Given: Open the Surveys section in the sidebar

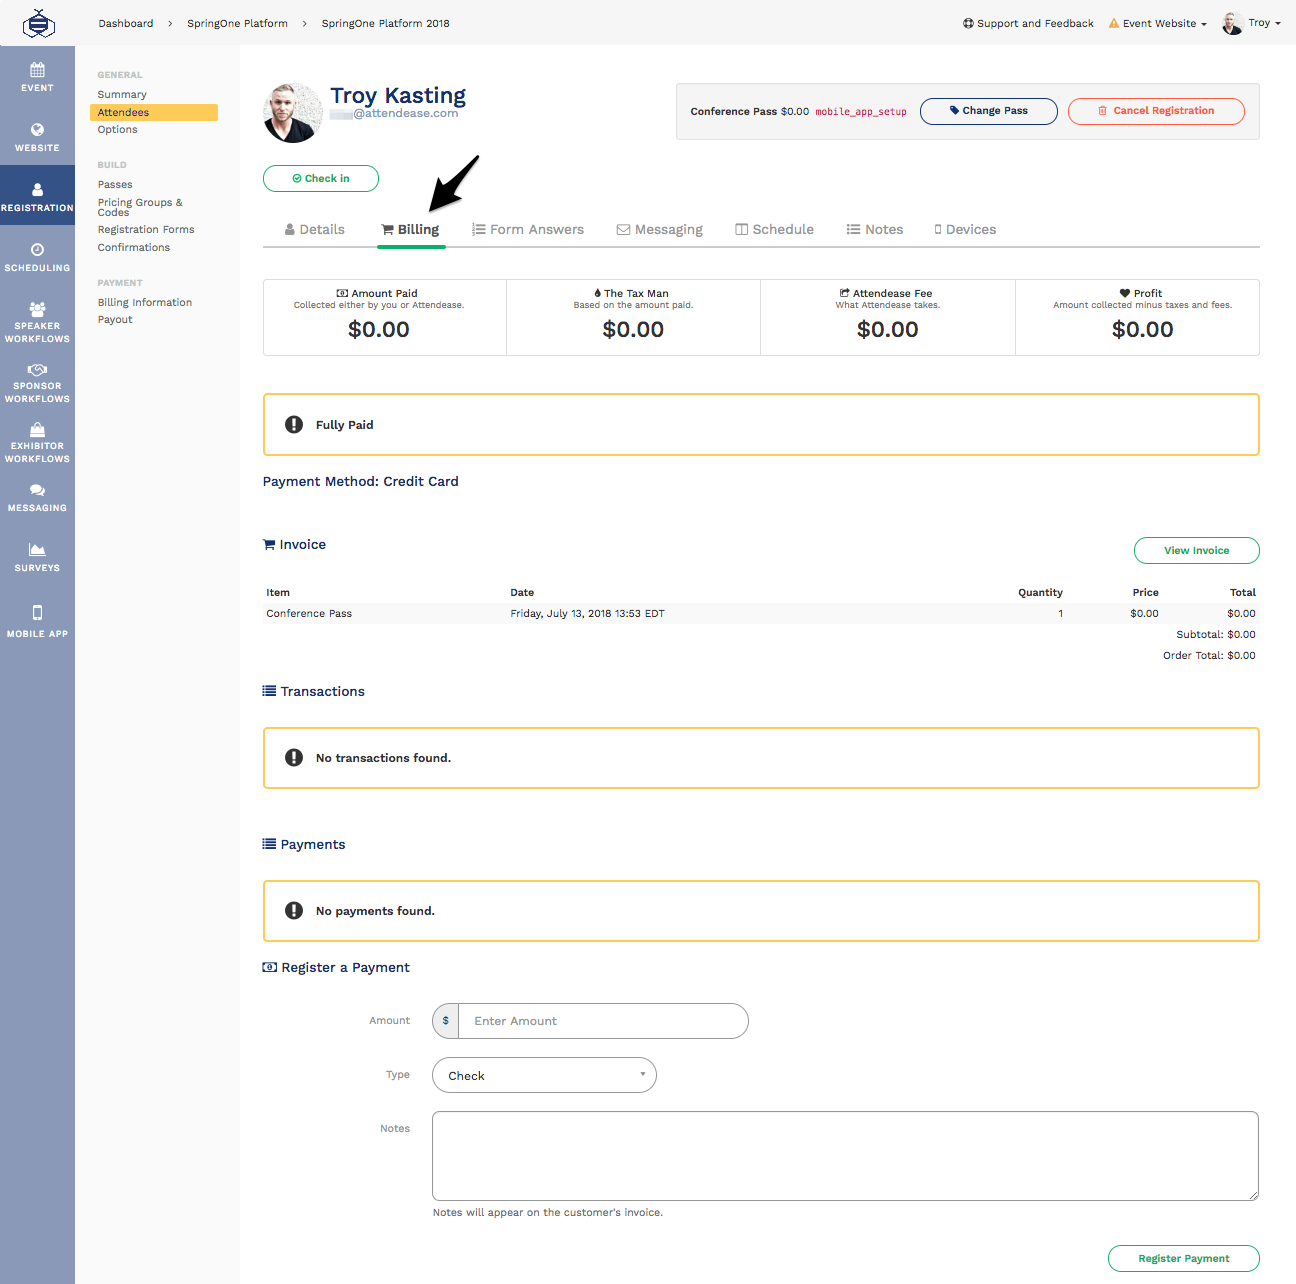Looking at the screenshot, I should click(37, 555).
